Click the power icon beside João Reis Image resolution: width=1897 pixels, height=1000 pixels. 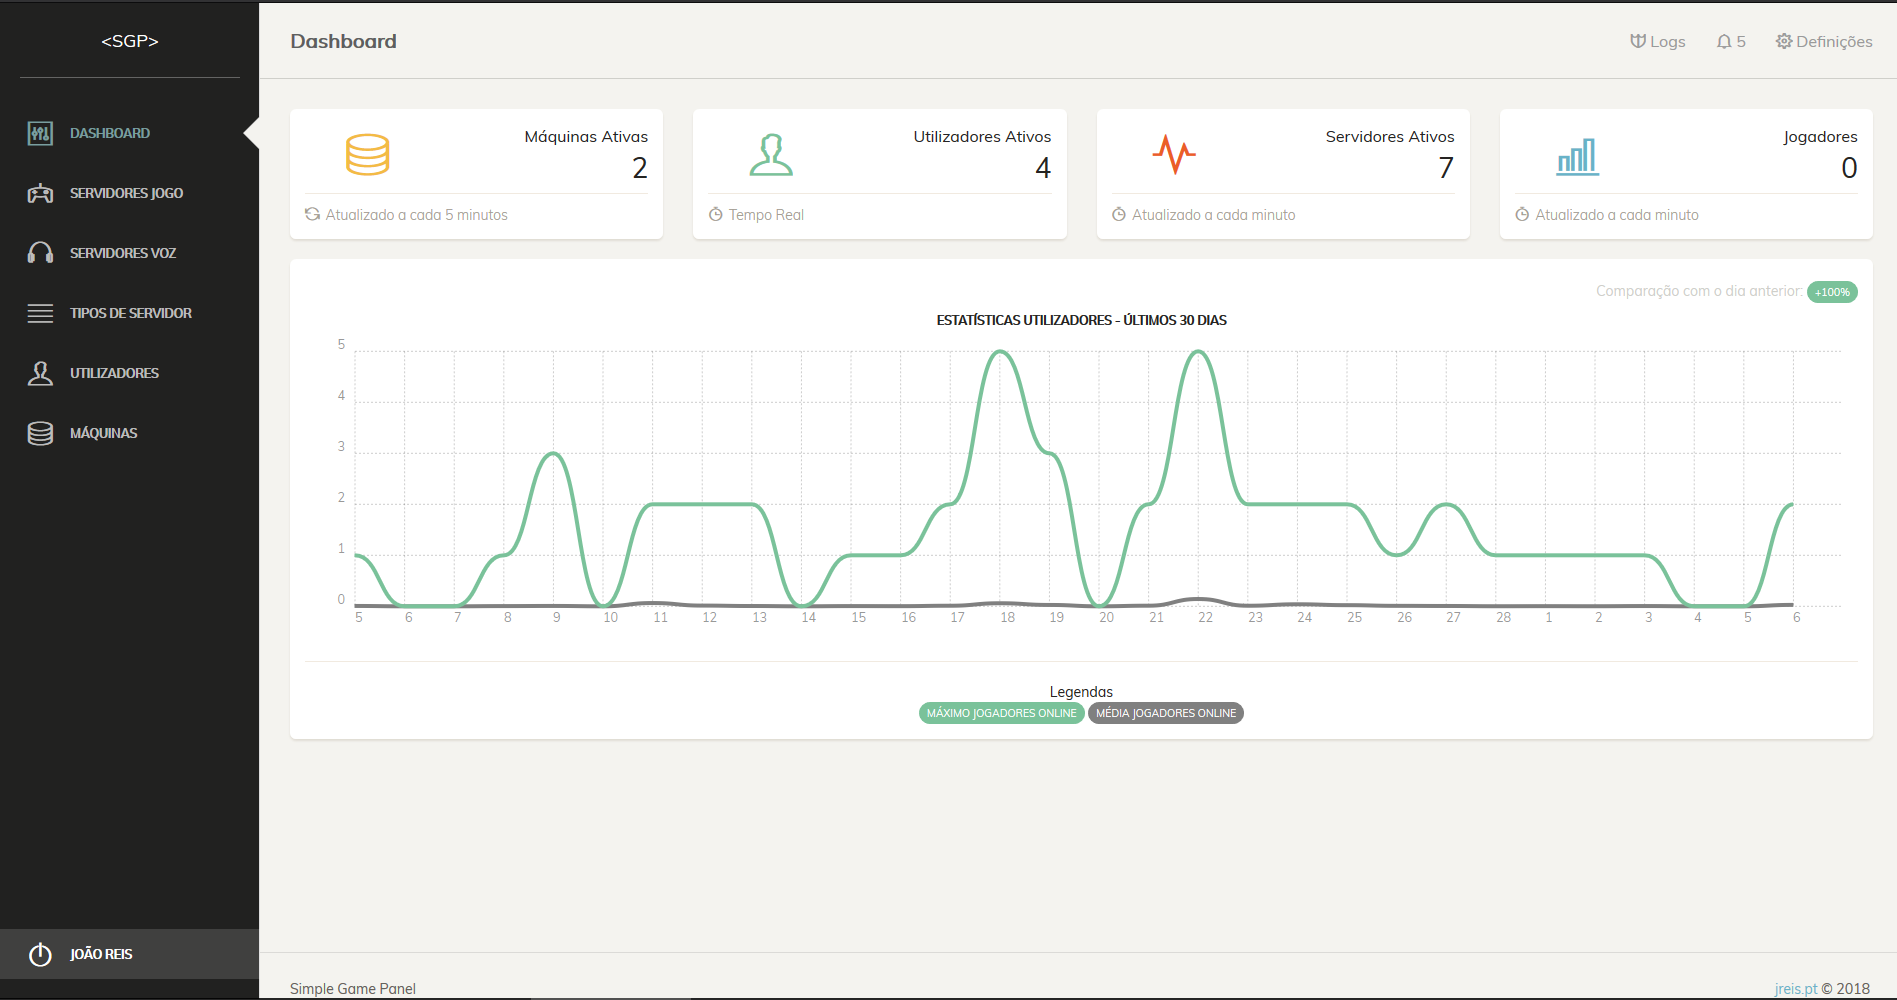click(40, 954)
